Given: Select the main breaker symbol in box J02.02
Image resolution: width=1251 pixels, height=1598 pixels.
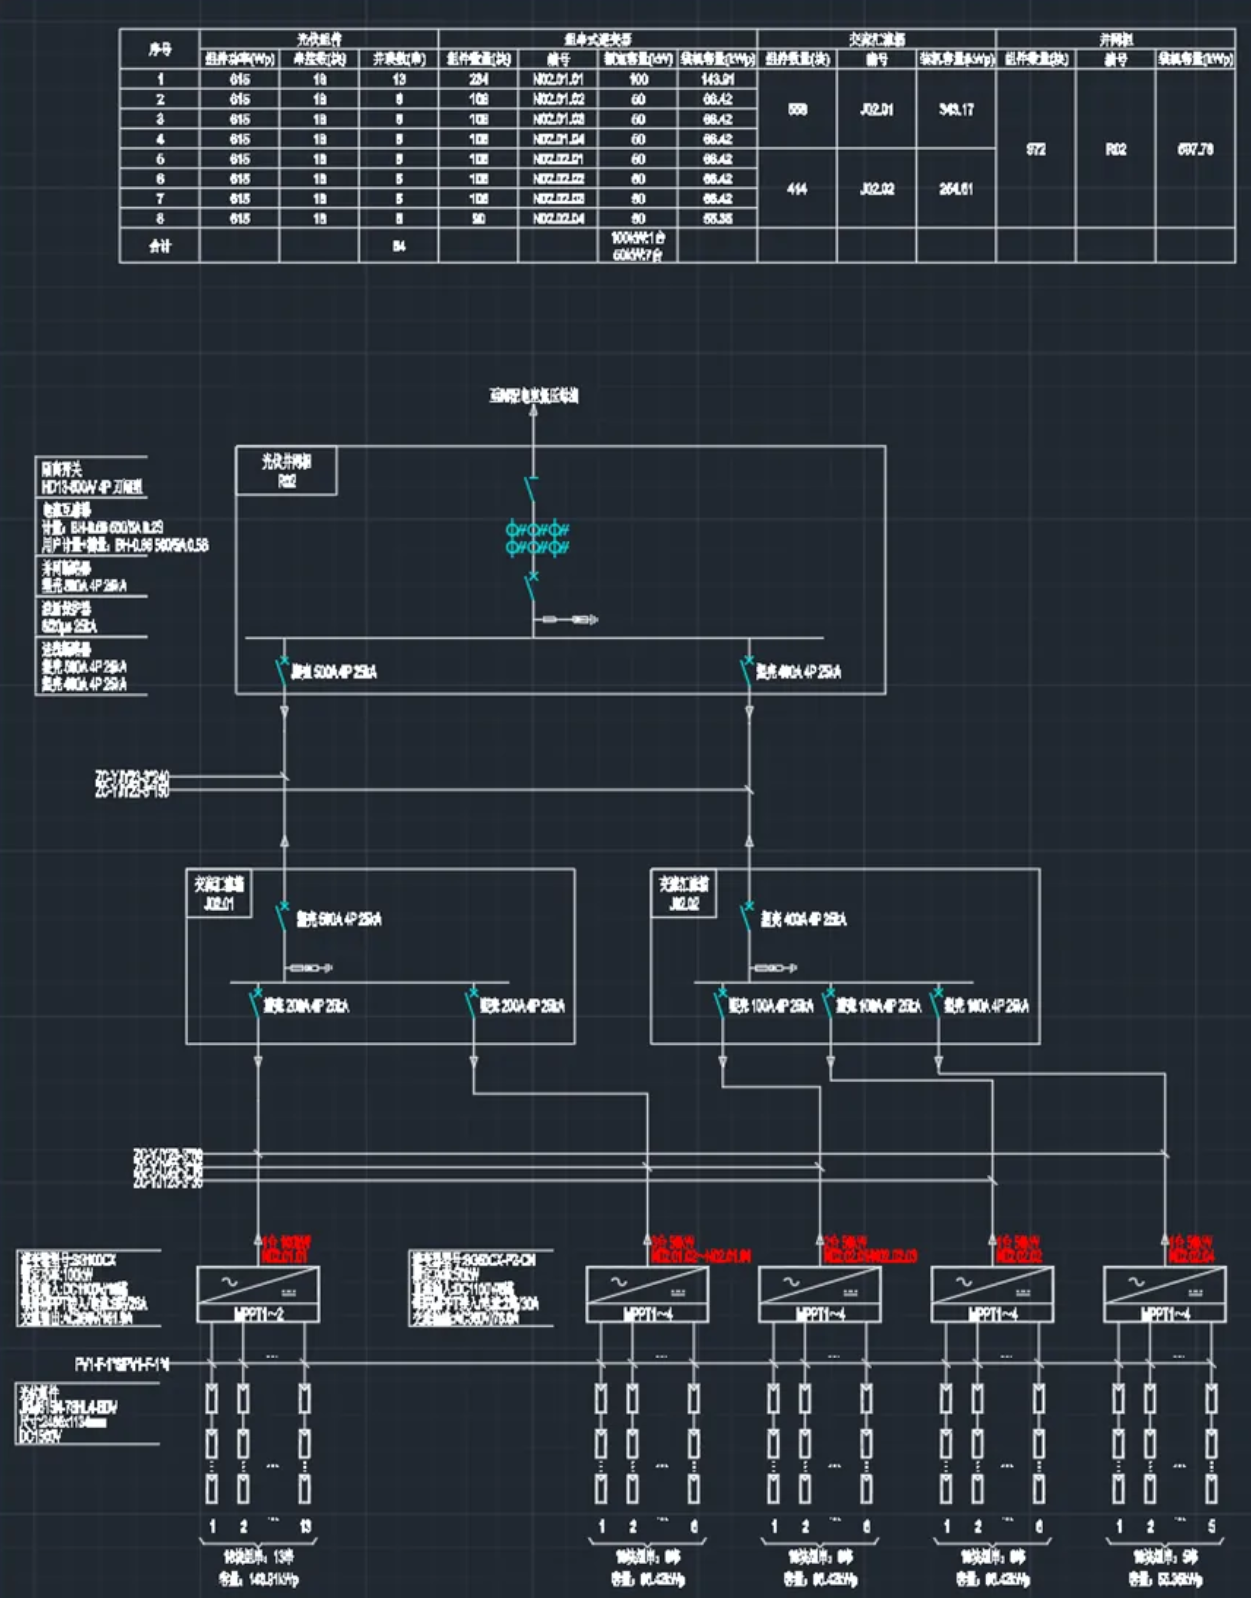Looking at the screenshot, I should pos(747,916).
